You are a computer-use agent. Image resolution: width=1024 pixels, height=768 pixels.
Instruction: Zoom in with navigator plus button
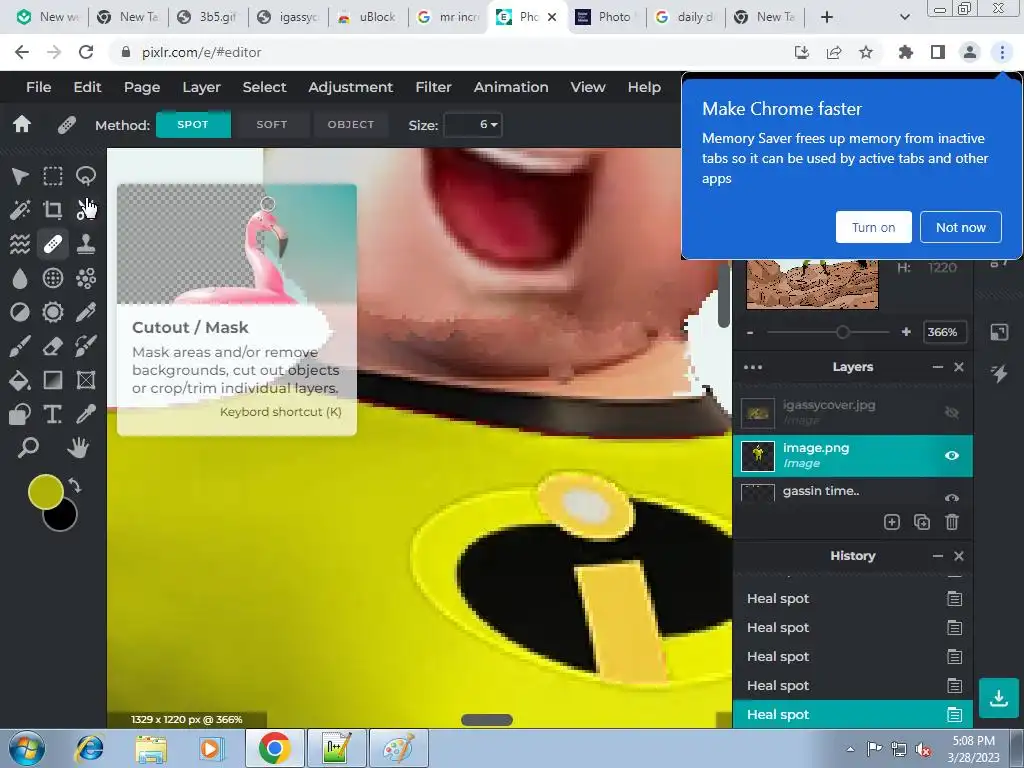point(906,332)
